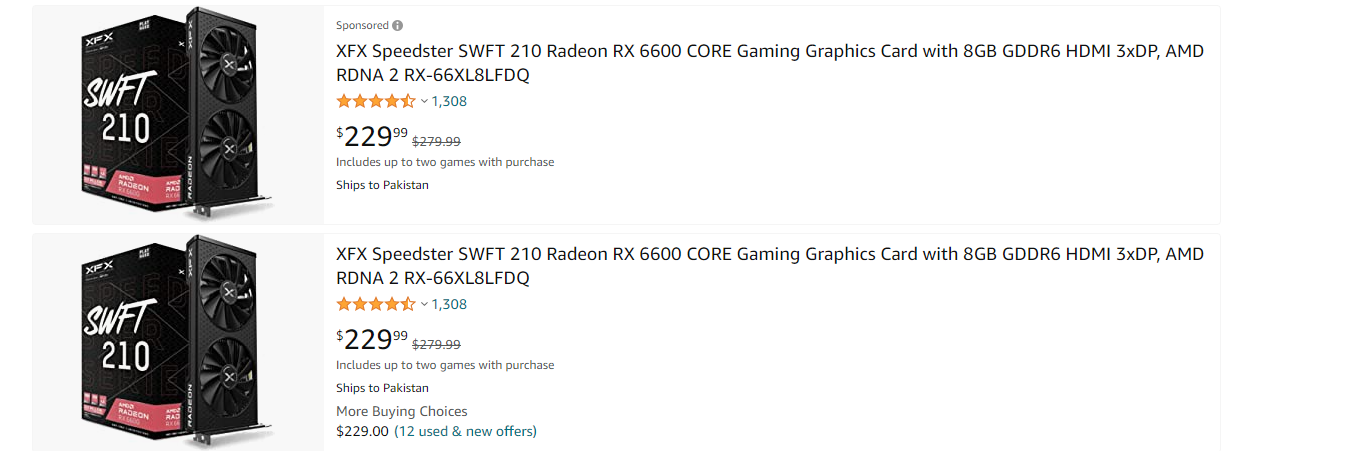Click the $279.99 list price on the sponsored listing

click(436, 142)
